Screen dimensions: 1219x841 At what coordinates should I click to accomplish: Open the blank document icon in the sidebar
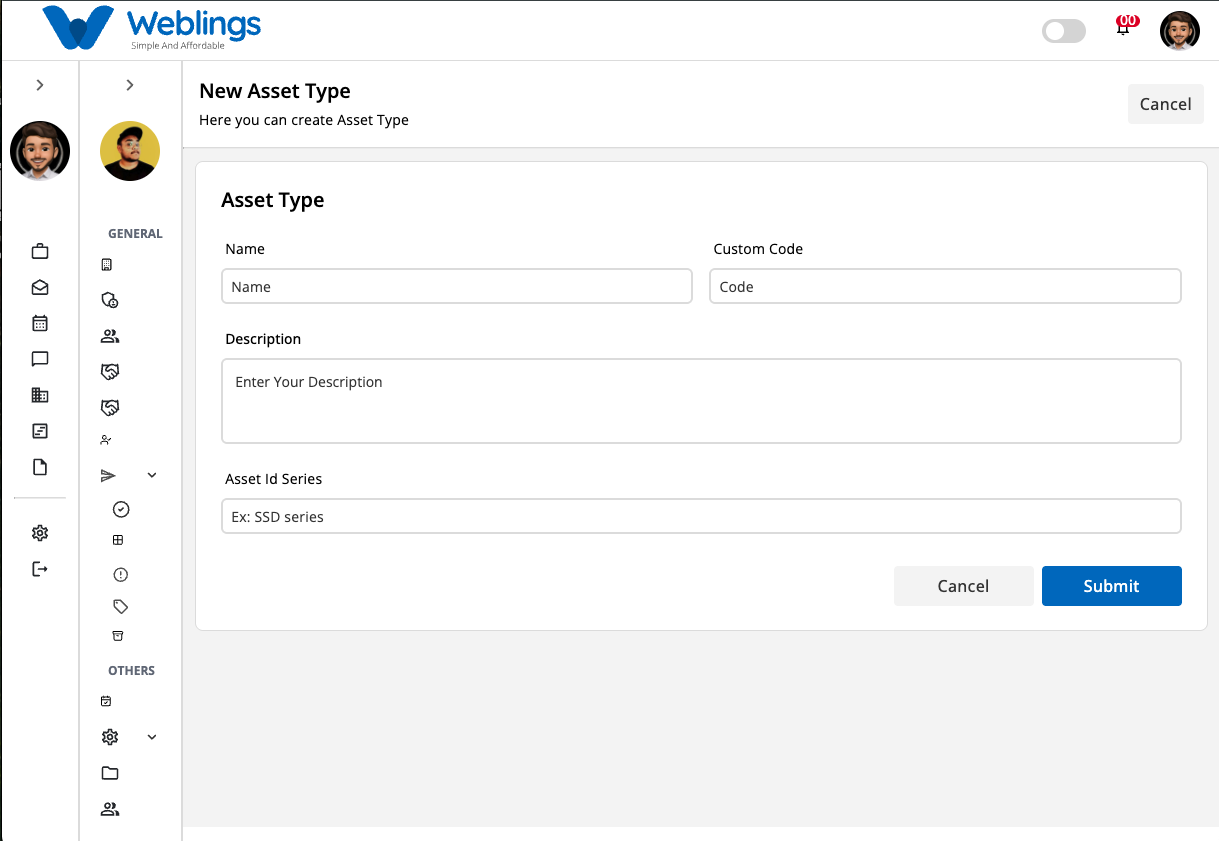click(40, 467)
